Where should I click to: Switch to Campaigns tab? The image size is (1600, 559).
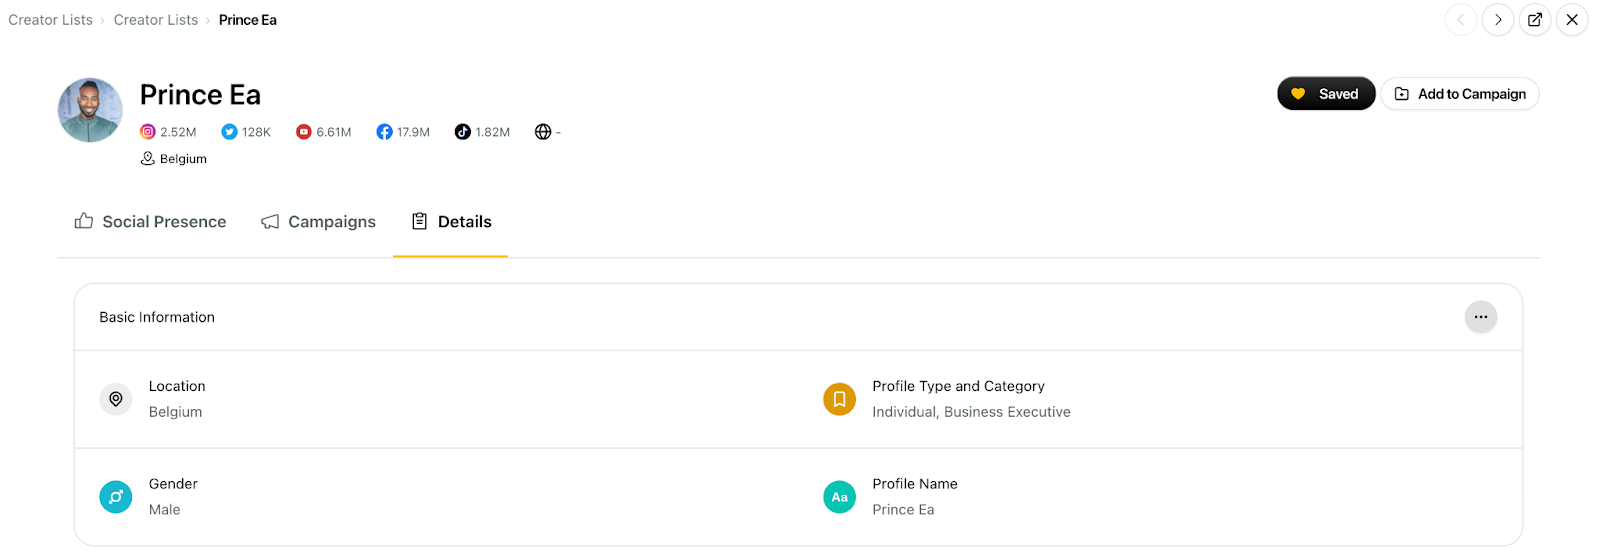(x=319, y=222)
